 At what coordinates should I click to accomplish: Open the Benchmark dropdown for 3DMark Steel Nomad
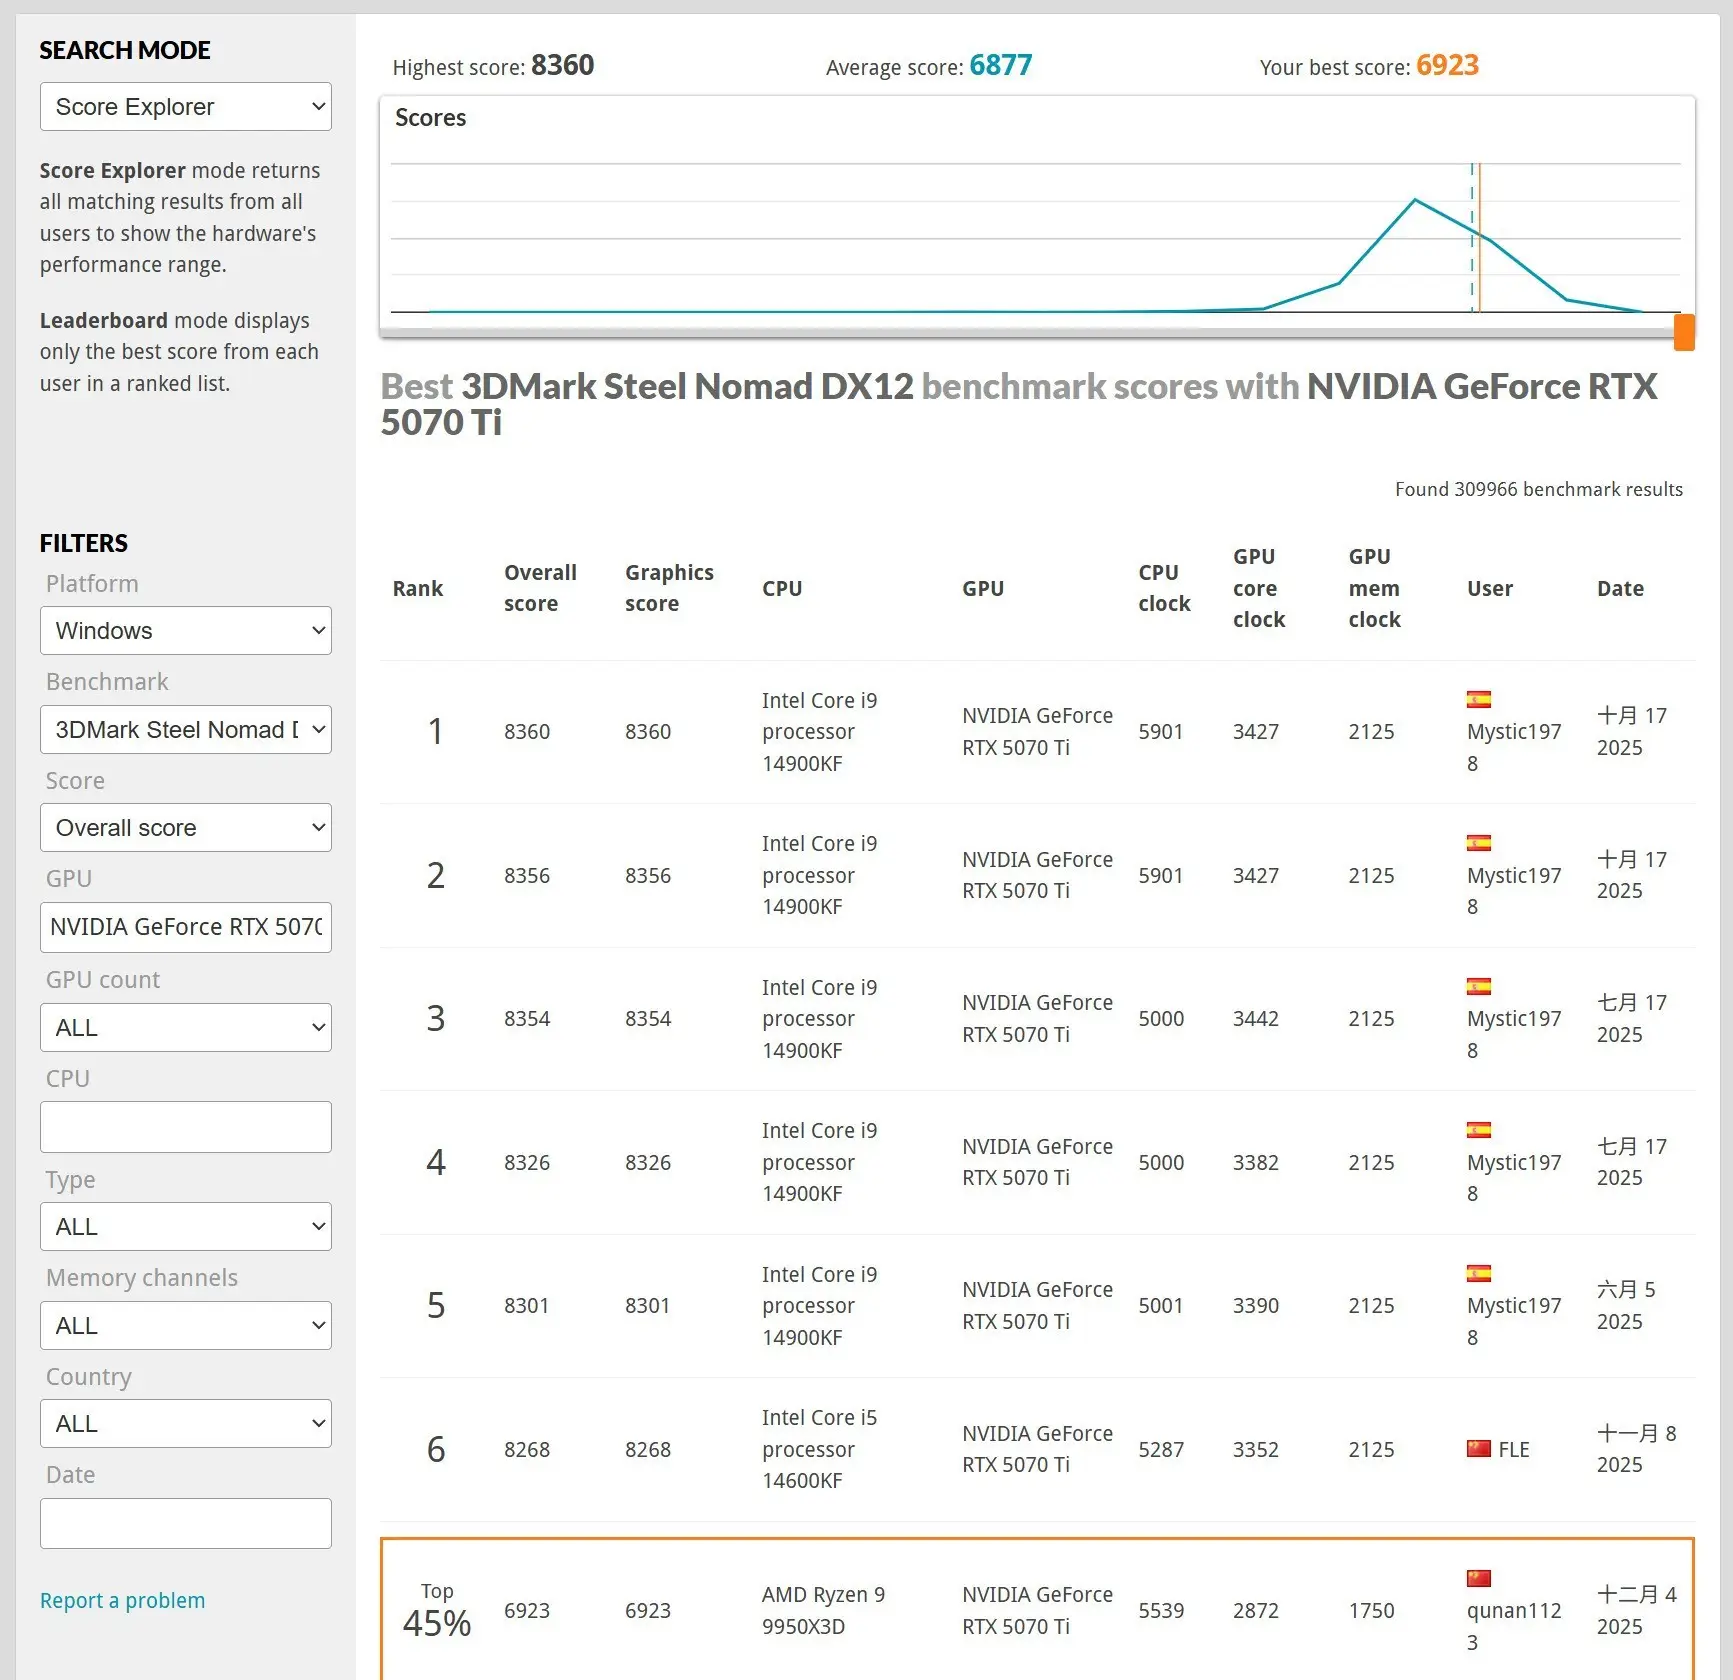[x=186, y=730]
